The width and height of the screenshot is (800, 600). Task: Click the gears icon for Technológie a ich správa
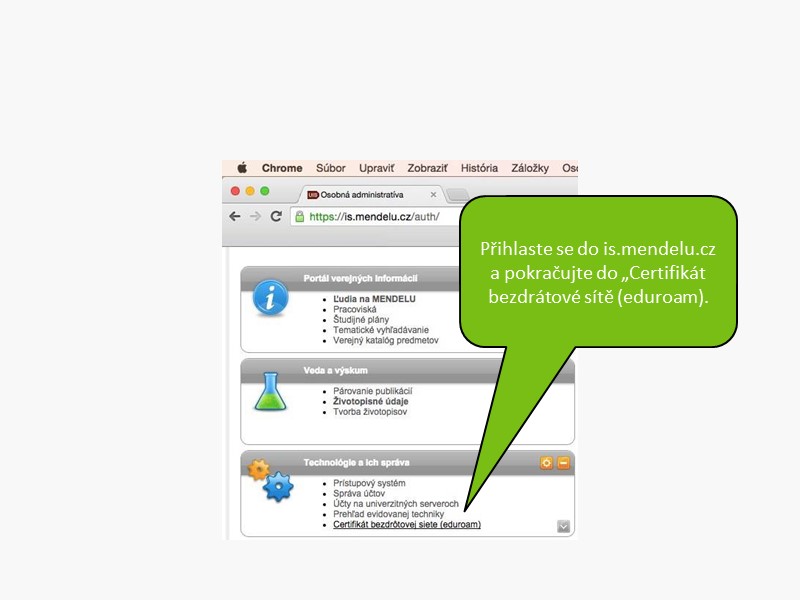[270, 482]
